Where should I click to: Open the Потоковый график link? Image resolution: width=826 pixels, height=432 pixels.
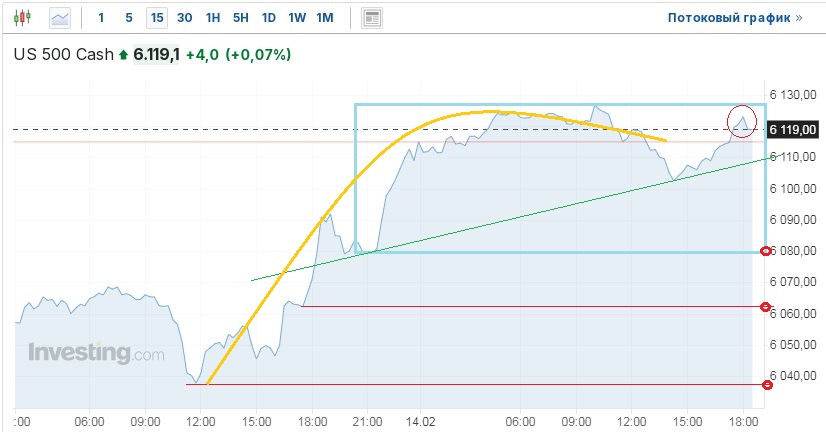(734, 18)
